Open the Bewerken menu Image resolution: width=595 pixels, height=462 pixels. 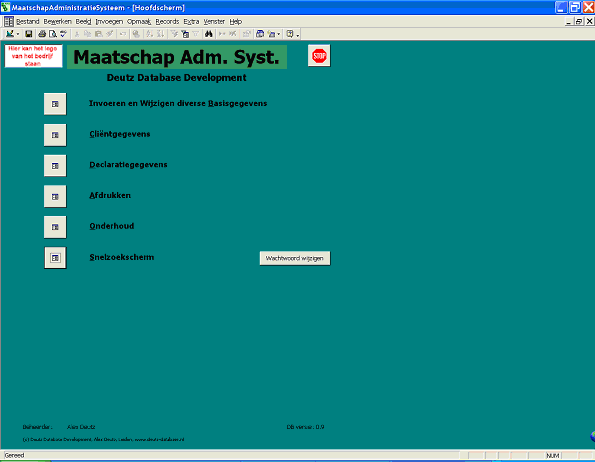57,22
